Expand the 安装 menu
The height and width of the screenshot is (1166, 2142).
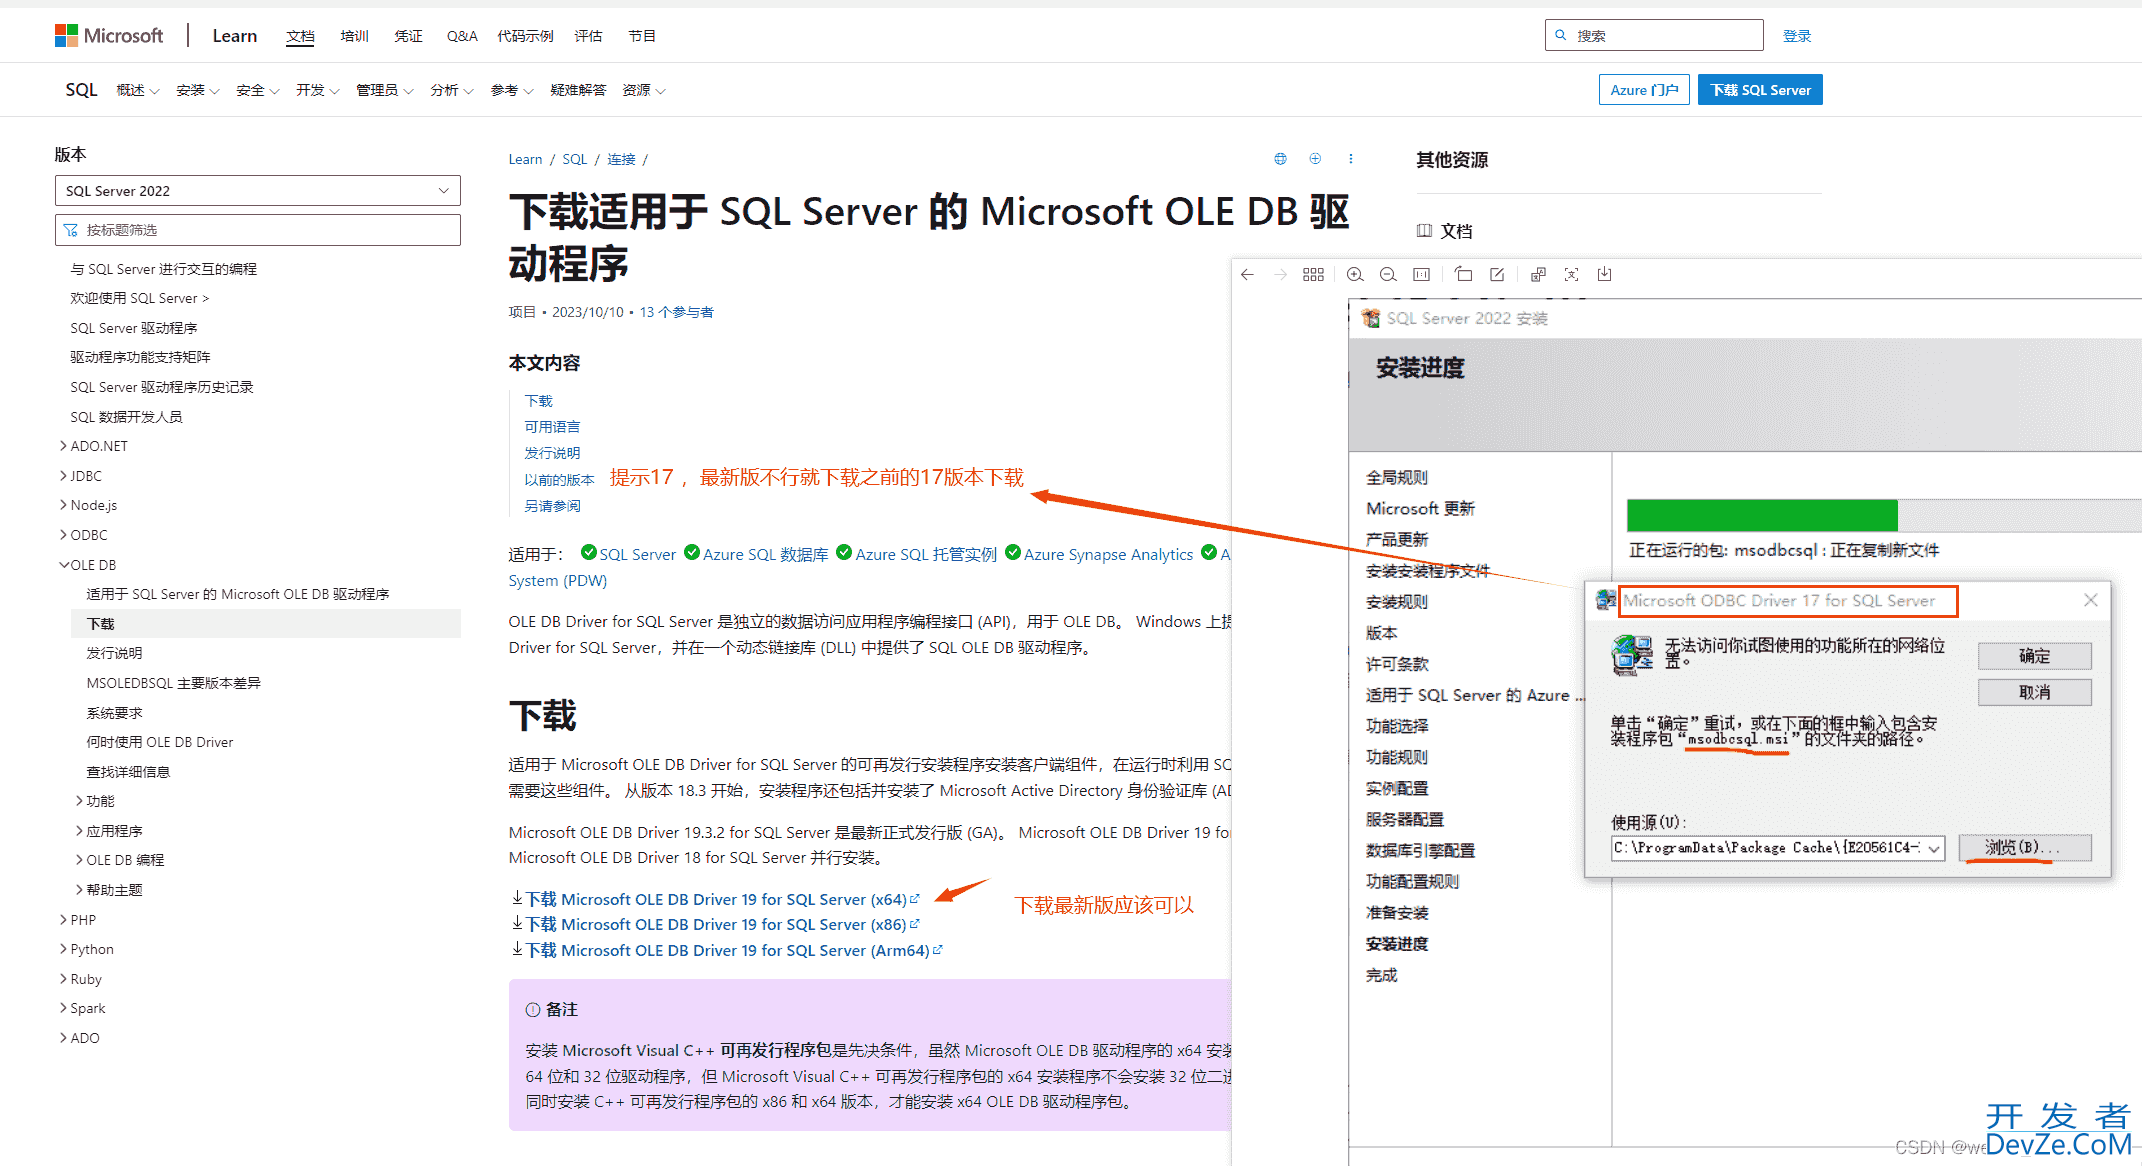(197, 91)
